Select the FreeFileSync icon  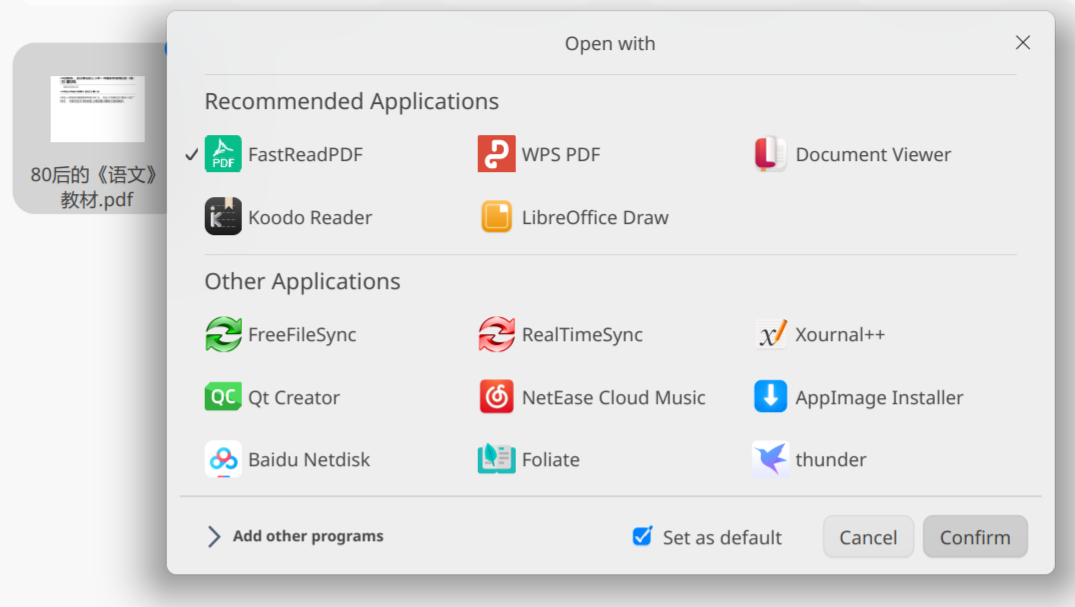point(223,334)
